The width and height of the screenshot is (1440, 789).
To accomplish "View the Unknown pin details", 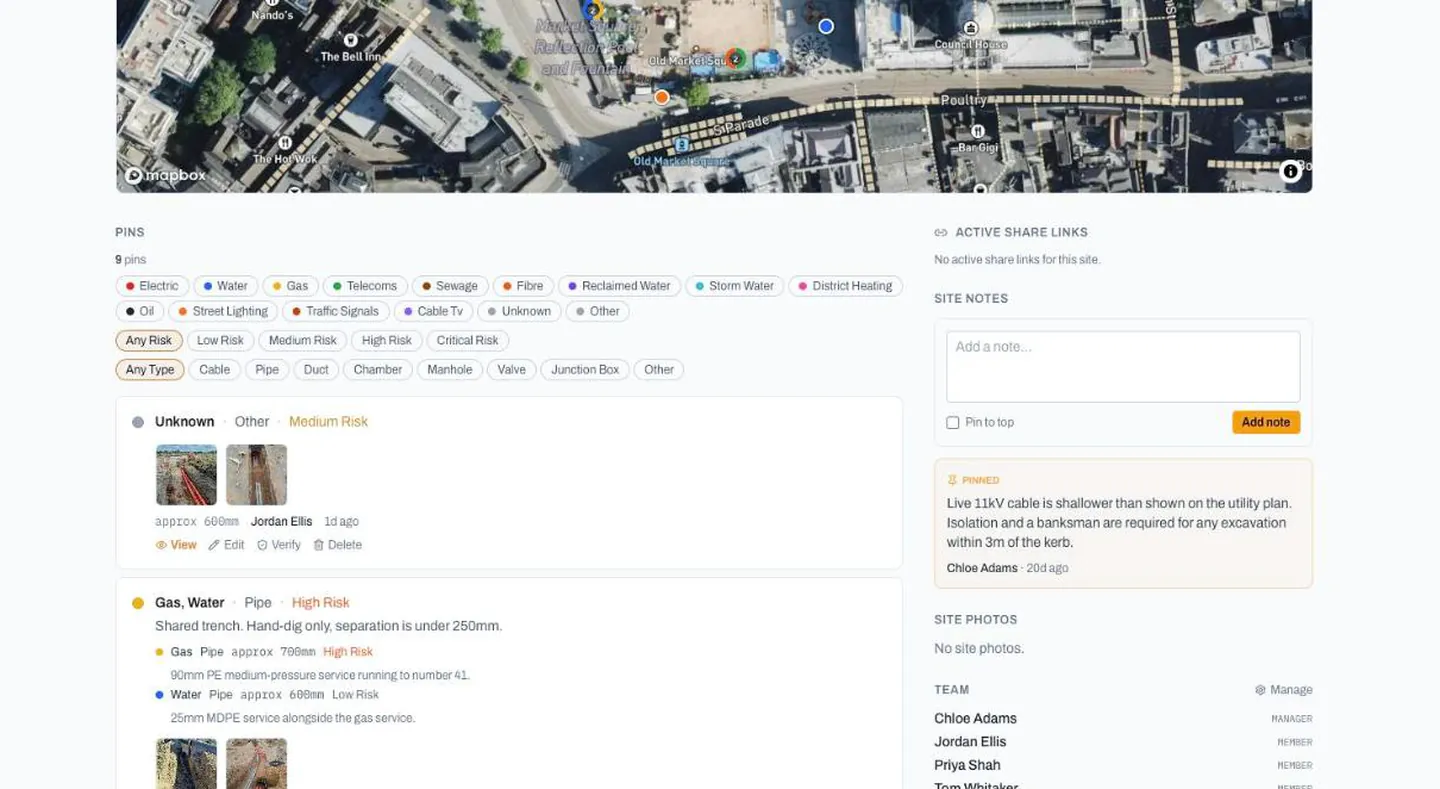I will [176, 545].
